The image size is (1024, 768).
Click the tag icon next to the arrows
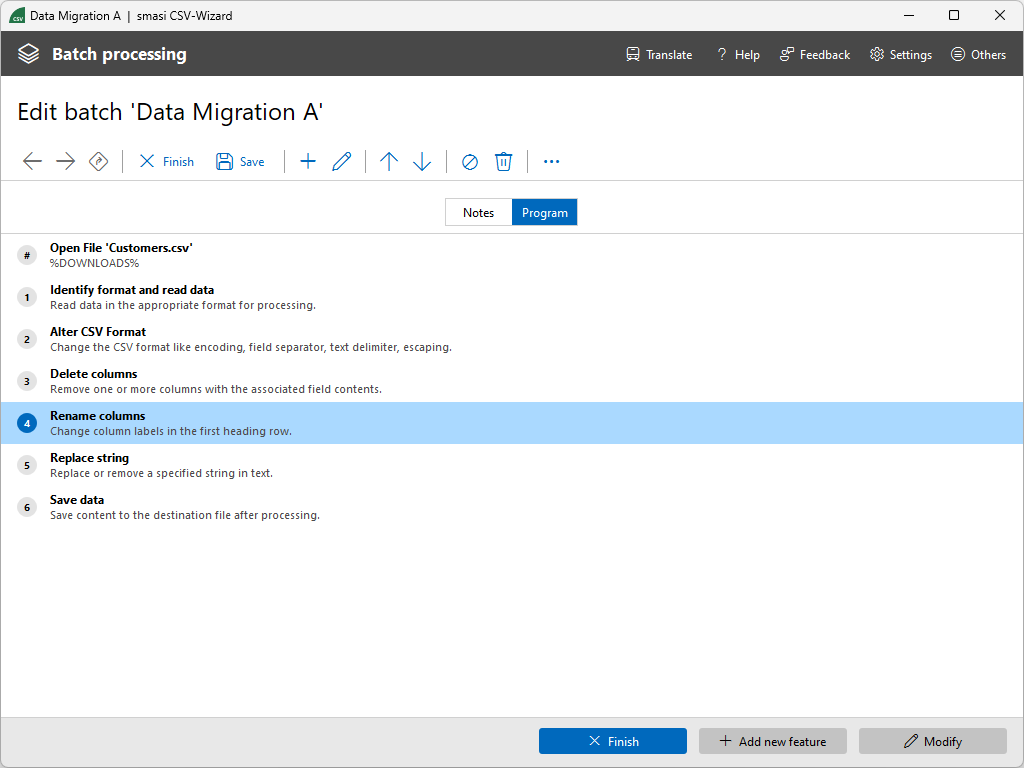(98, 161)
